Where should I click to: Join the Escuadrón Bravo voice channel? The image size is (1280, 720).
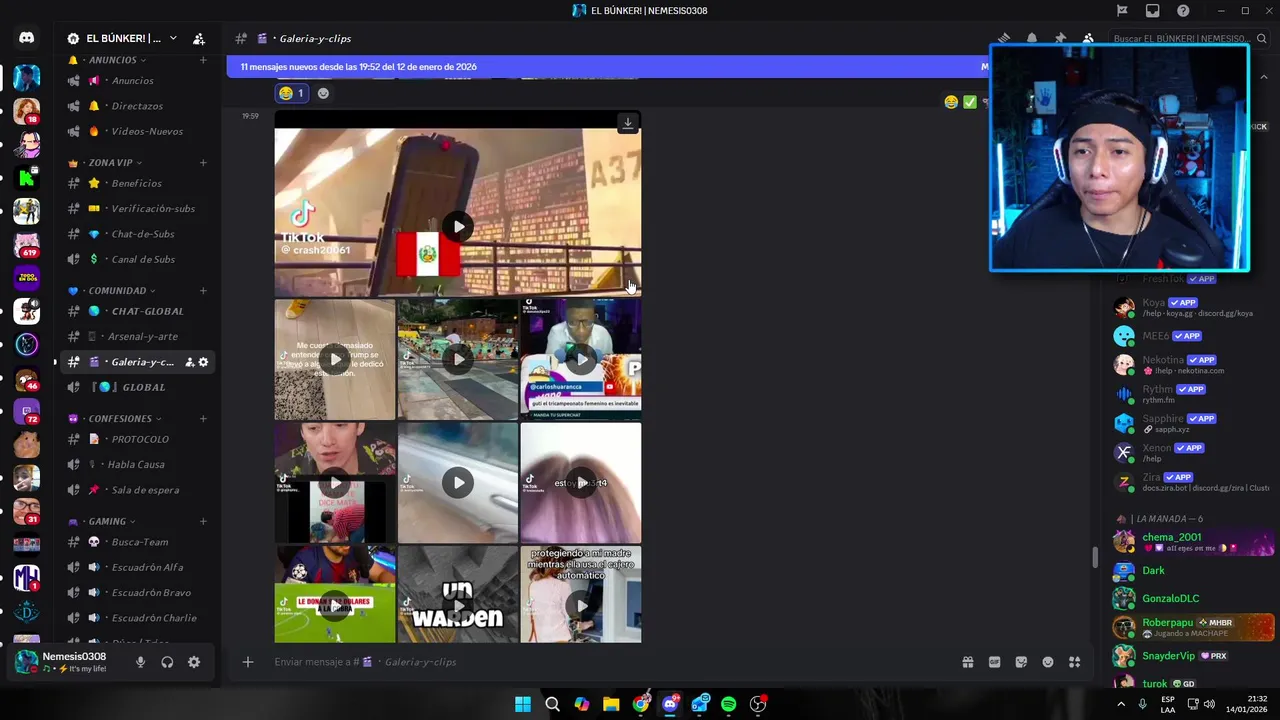click(x=138, y=592)
